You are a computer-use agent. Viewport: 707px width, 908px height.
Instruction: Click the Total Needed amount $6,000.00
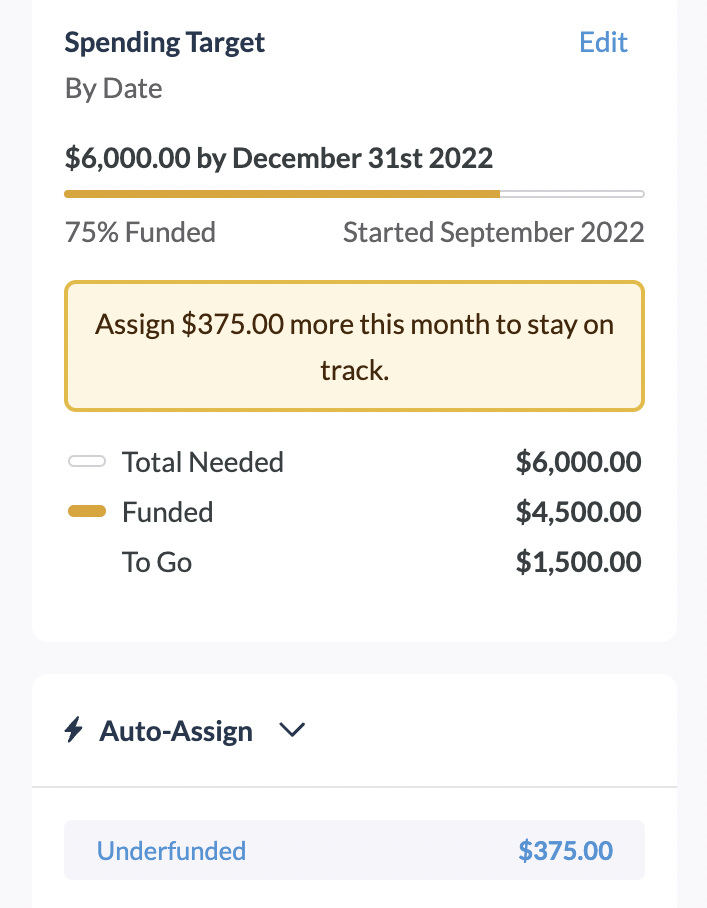pyautogui.click(x=578, y=462)
